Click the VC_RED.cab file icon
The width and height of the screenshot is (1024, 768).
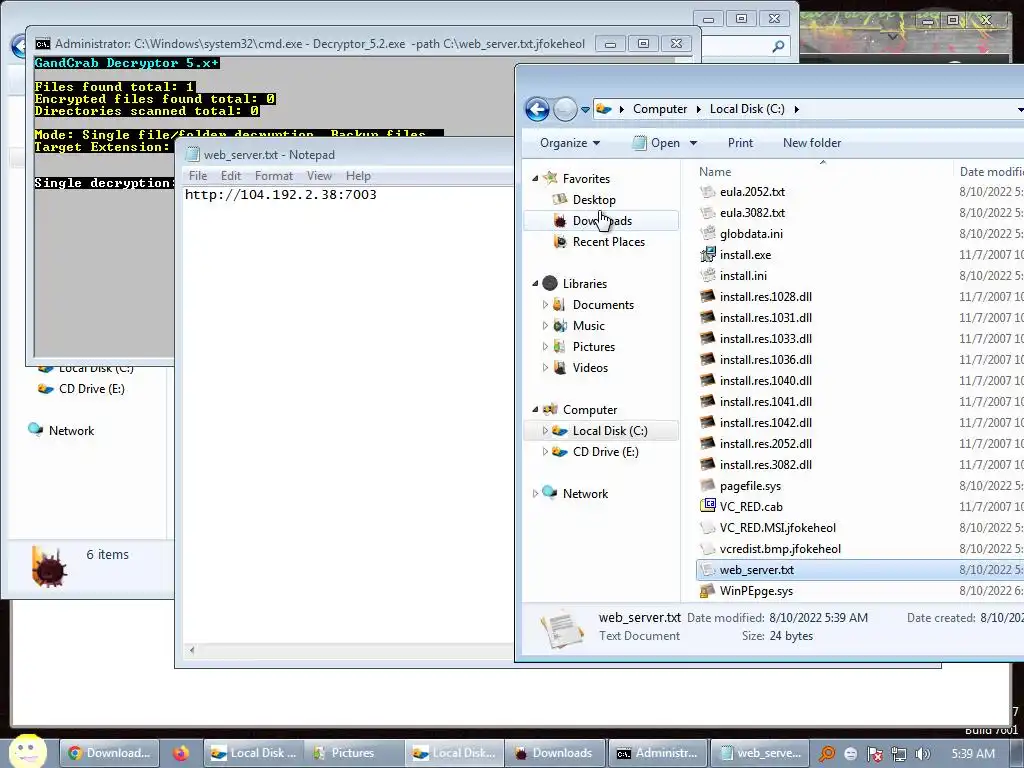(x=708, y=506)
